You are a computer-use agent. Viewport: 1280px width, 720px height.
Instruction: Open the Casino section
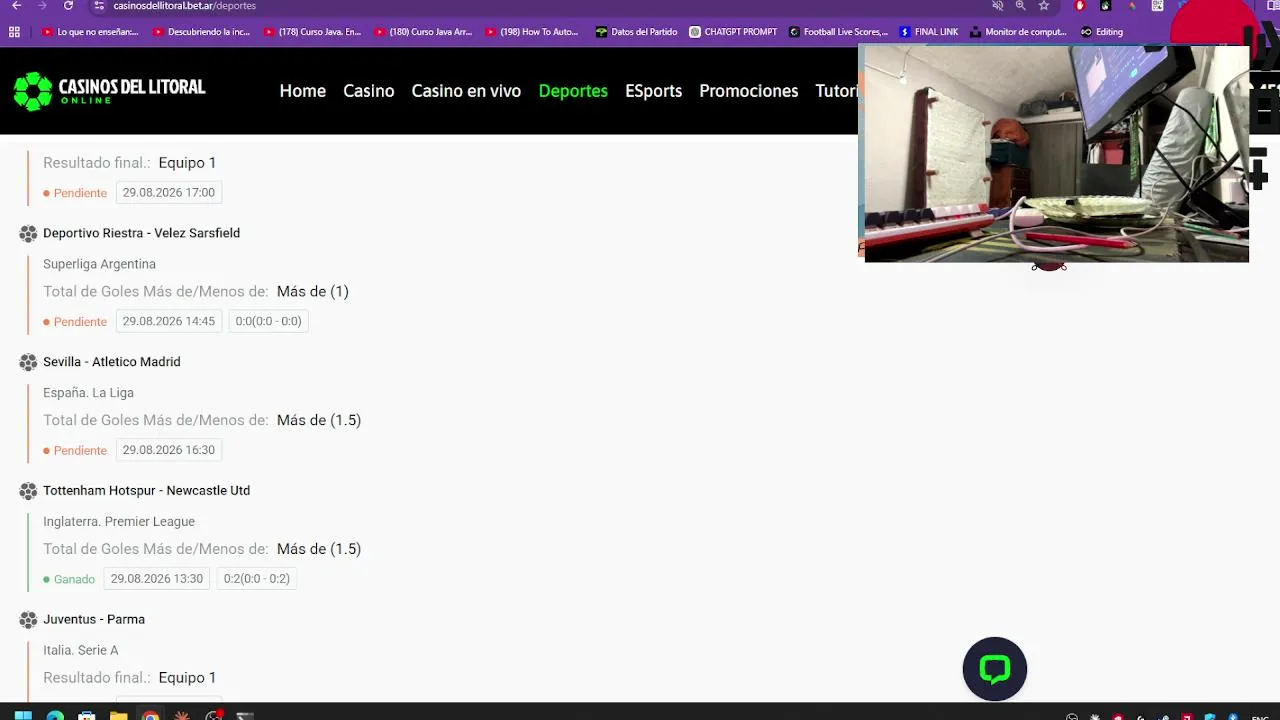(x=369, y=91)
